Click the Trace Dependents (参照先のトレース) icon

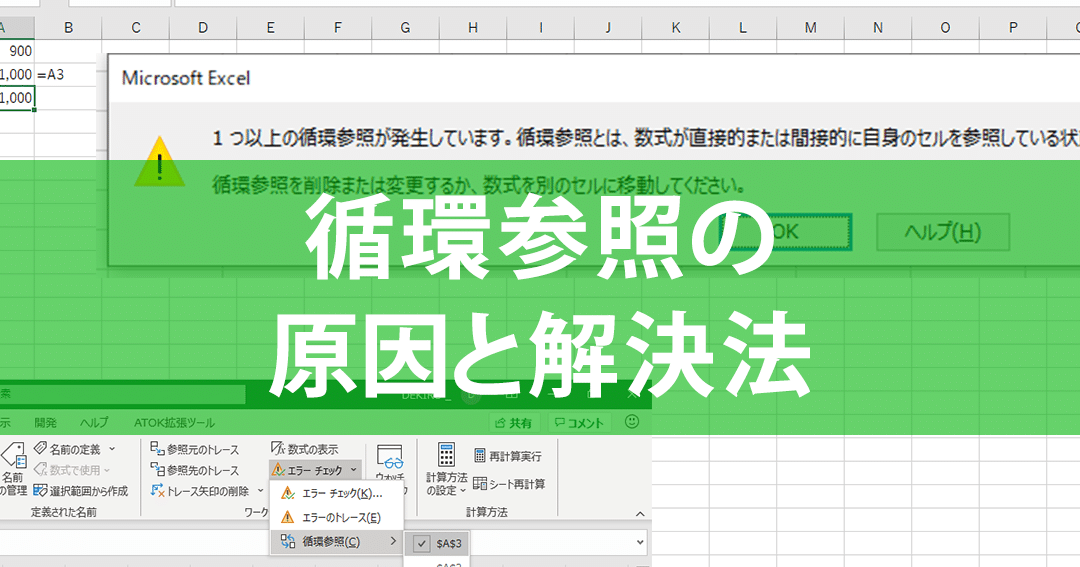click(x=157, y=470)
